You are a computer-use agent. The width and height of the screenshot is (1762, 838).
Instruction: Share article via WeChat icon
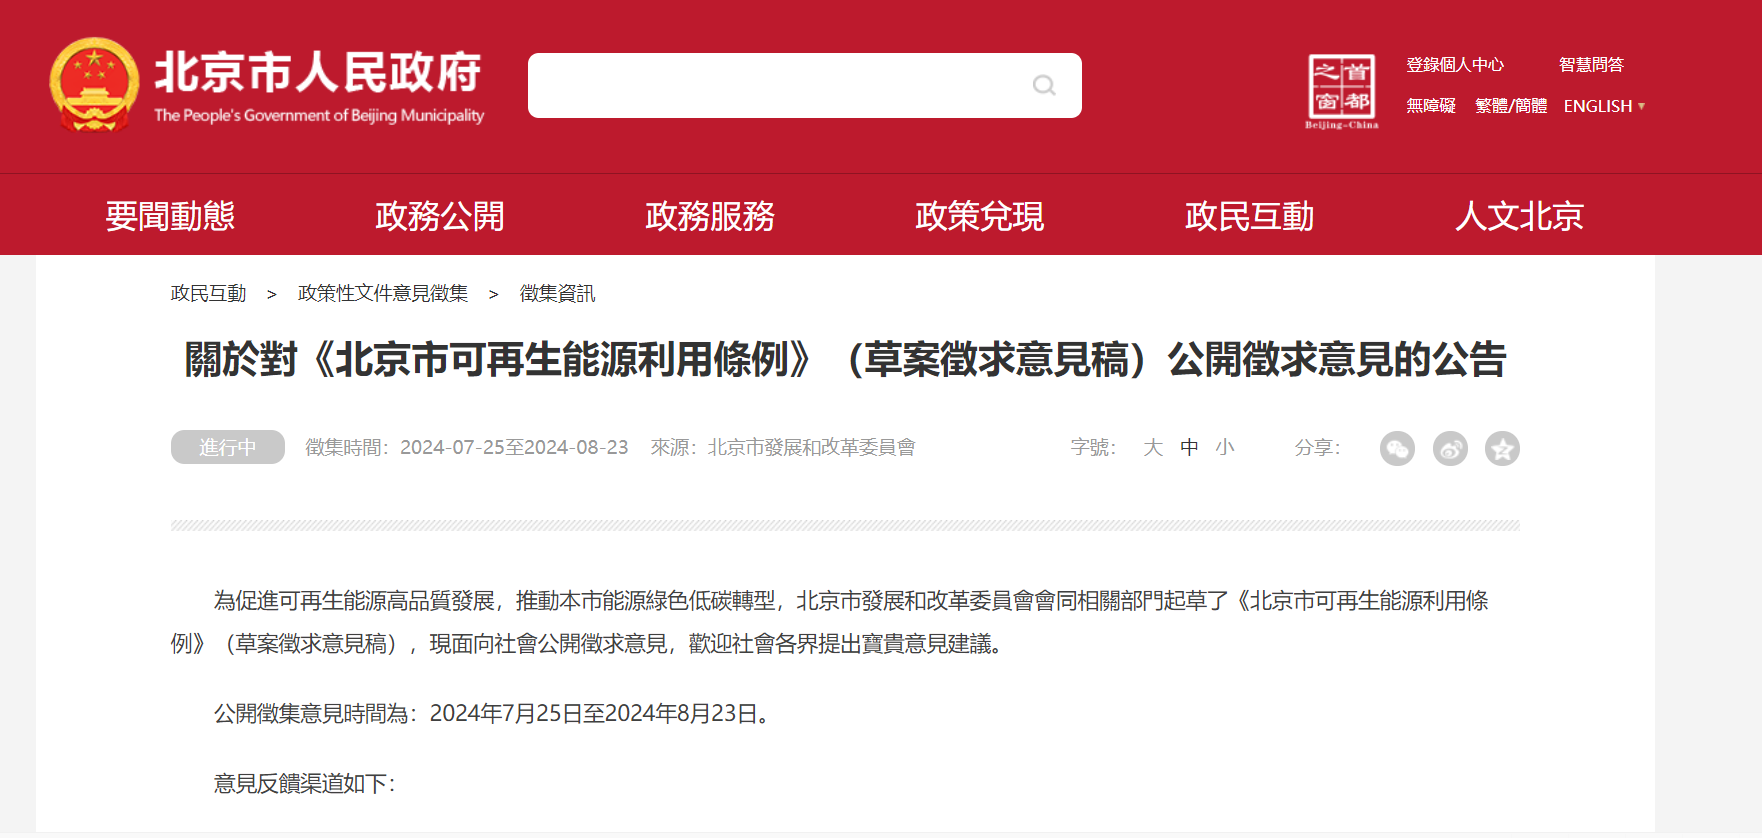(x=1397, y=449)
